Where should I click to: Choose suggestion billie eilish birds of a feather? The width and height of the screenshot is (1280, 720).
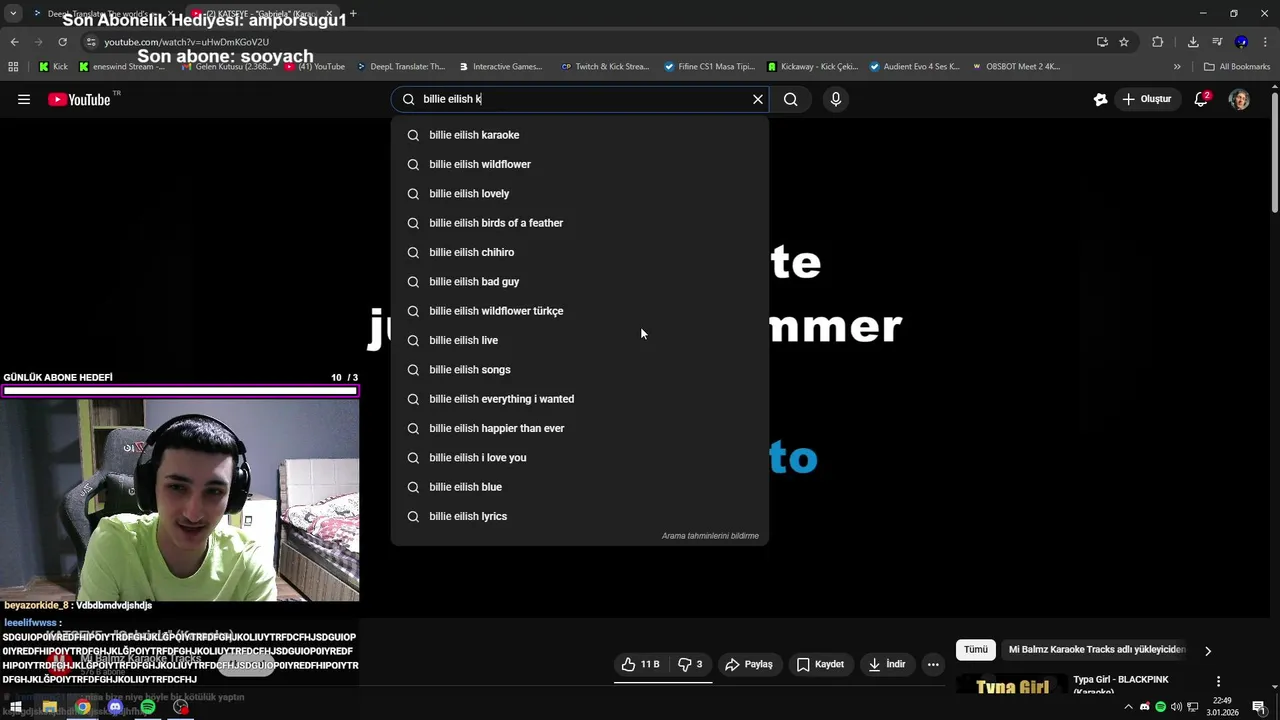point(580,223)
